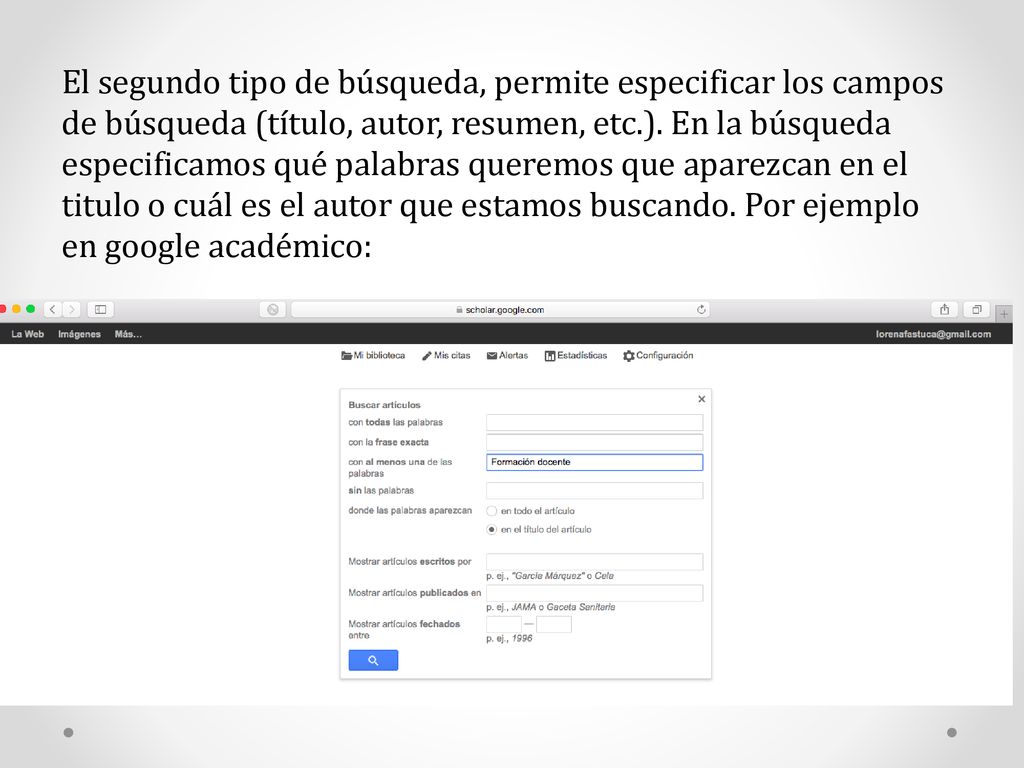The height and width of the screenshot is (768, 1024).
Task: Click the Safari back arrow button
Action: tap(54, 310)
